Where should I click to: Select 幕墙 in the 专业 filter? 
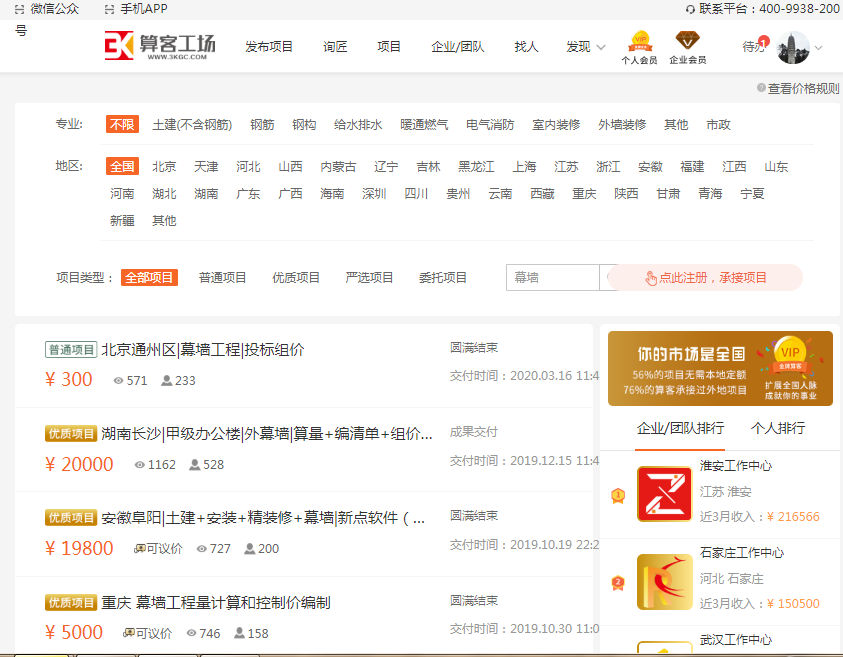[622, 125]
